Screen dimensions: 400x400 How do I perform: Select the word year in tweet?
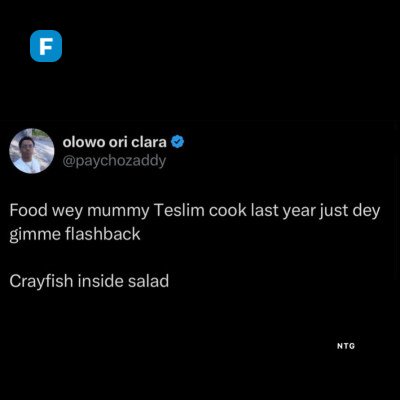[x=298, y=212]
